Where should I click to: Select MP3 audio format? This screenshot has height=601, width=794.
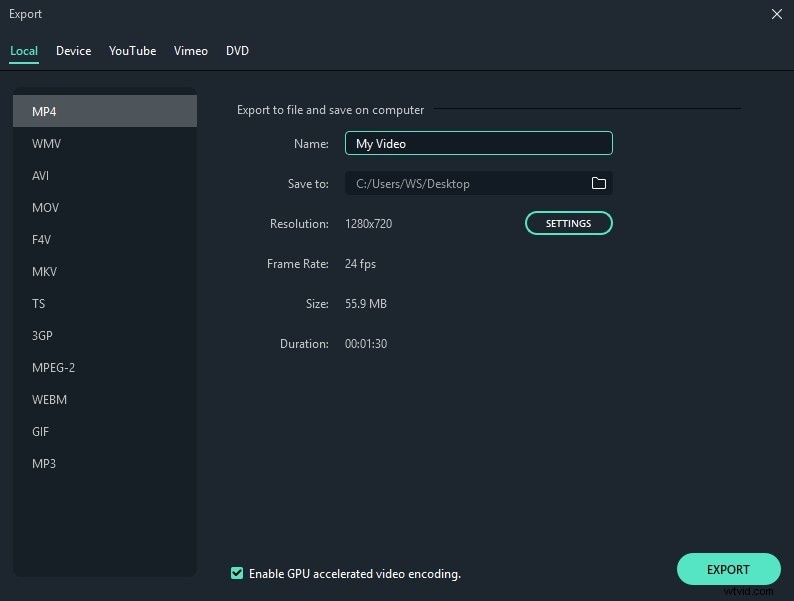(x=105, y=463)
